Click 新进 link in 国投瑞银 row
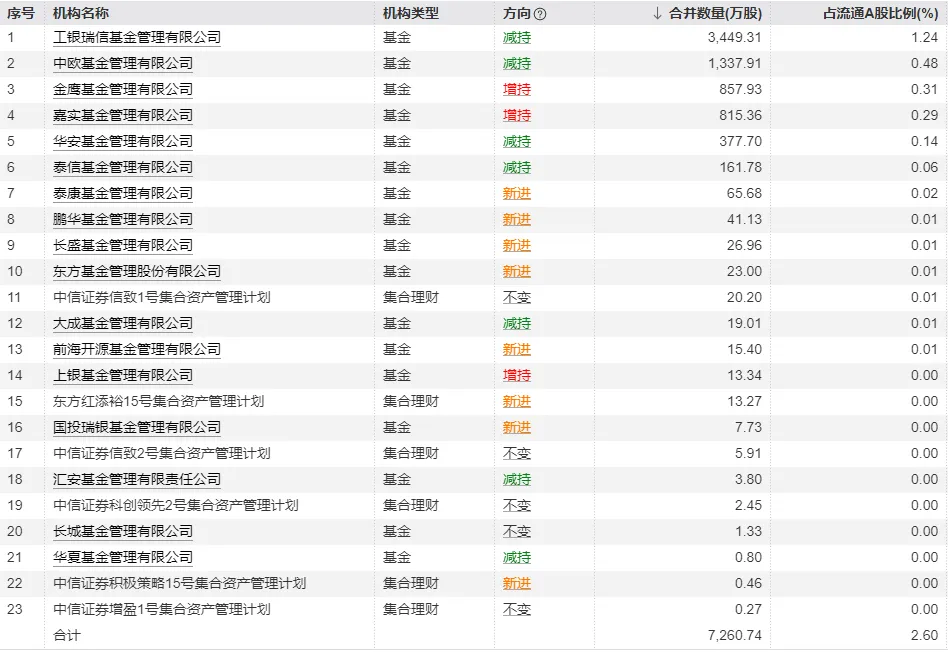948x652 pixels. point(517,428)
